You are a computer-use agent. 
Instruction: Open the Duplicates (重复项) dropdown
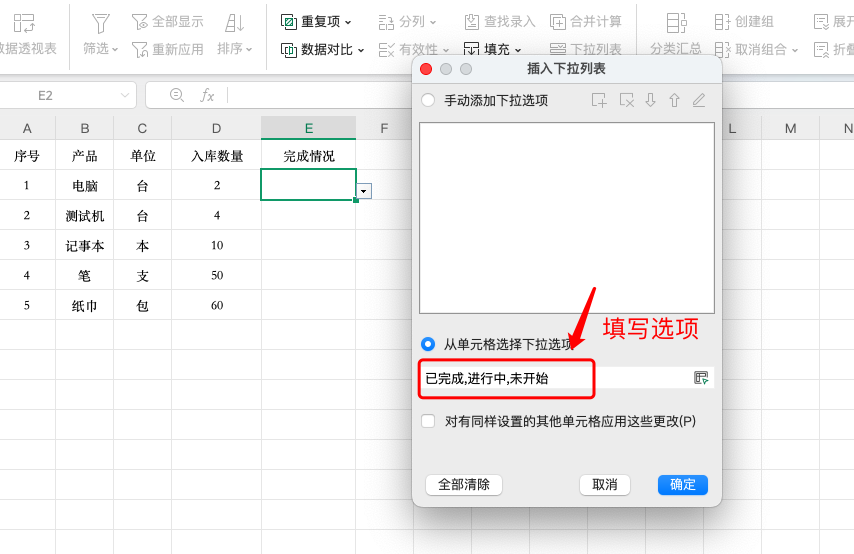coord(316,22)
